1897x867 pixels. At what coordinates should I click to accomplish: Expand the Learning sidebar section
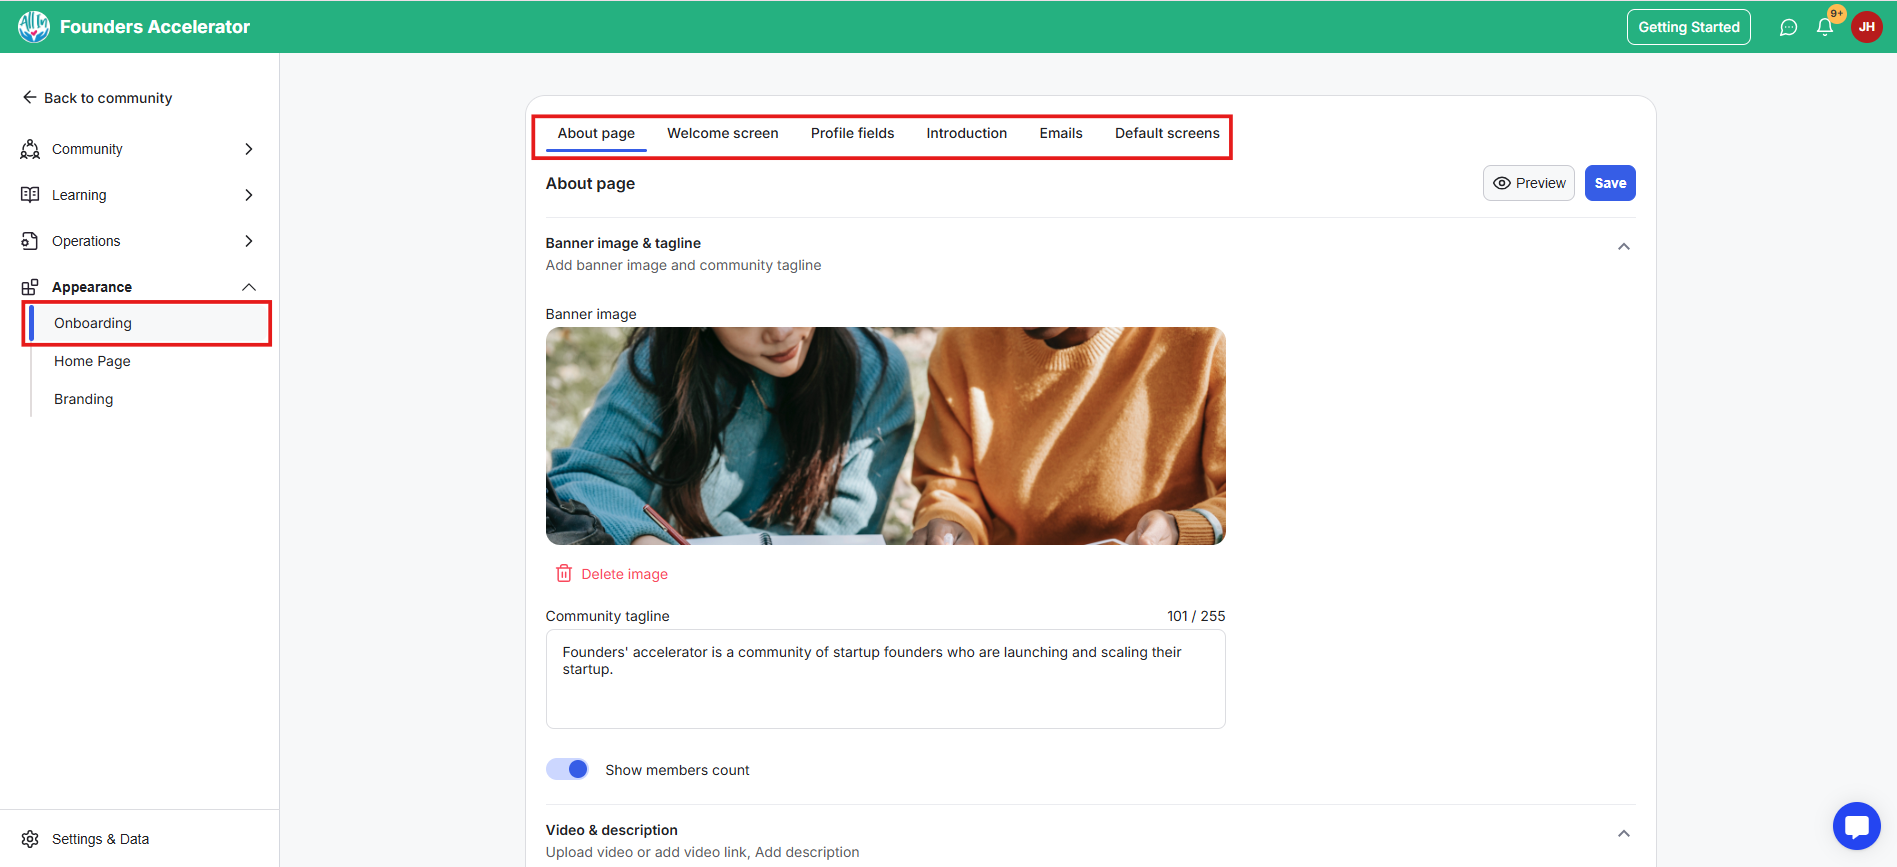(249, 195)
